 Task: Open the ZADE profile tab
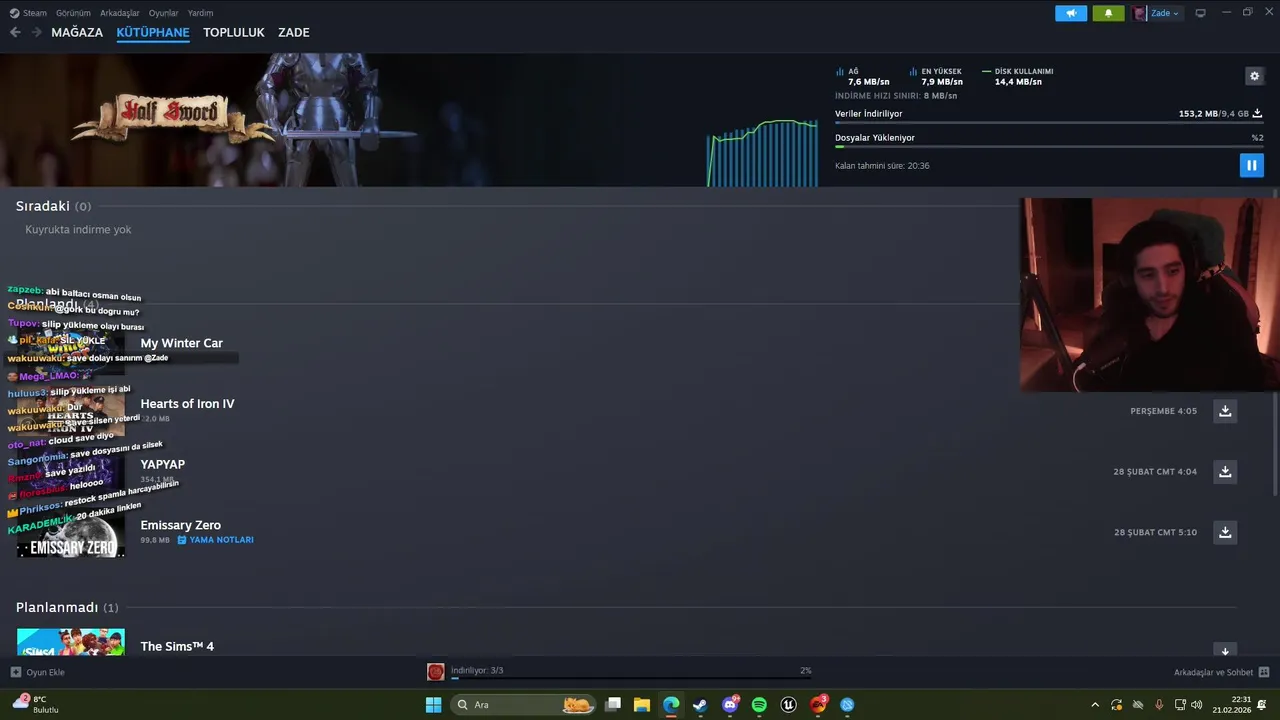(x=294, y=32)
